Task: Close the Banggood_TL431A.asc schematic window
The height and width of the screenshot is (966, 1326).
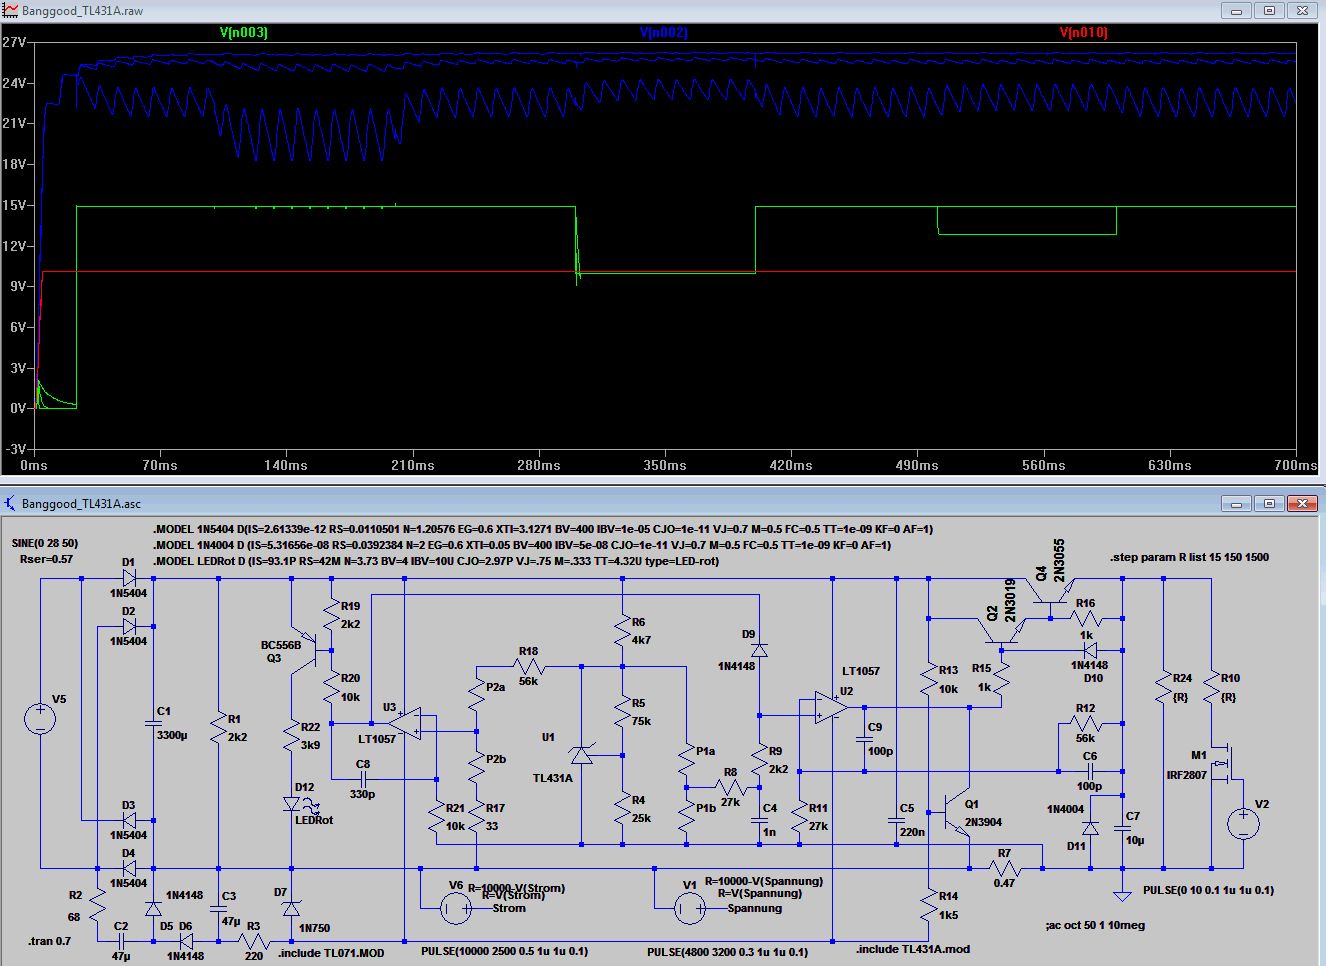Action: [1302, 504]
